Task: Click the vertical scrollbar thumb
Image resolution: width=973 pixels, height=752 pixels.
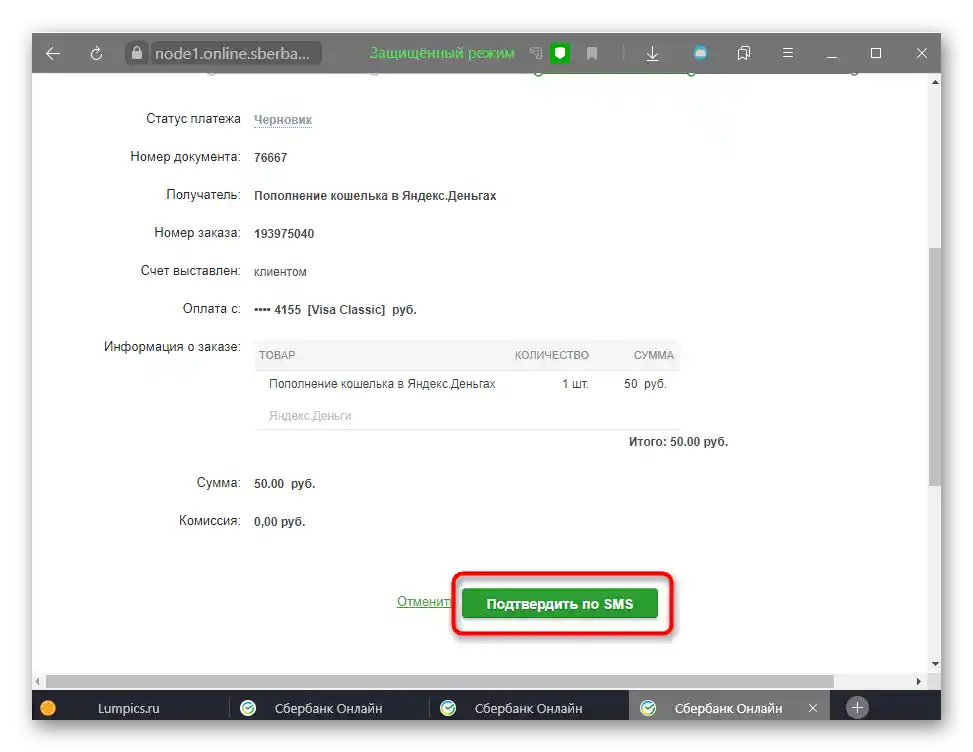Action: [935, 366]
